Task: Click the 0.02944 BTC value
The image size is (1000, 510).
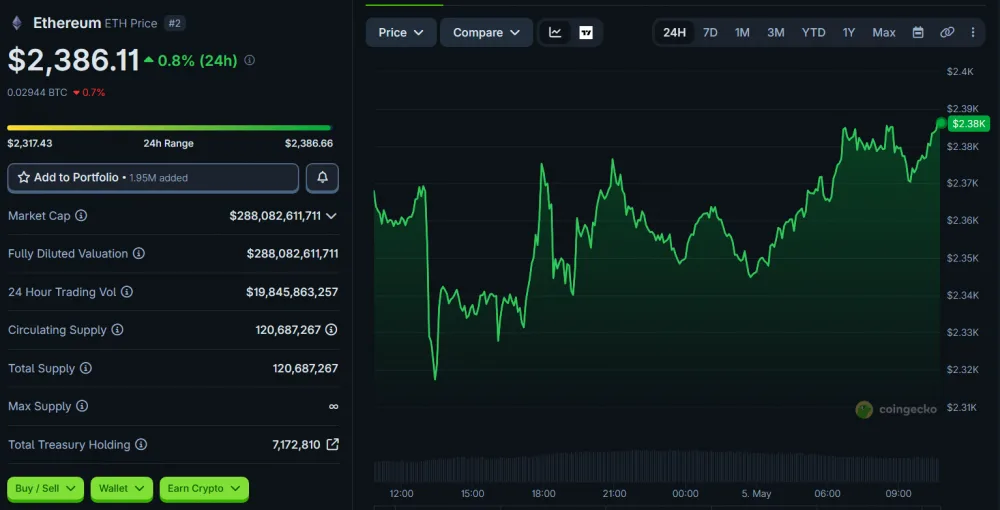Action: (37, 92)
